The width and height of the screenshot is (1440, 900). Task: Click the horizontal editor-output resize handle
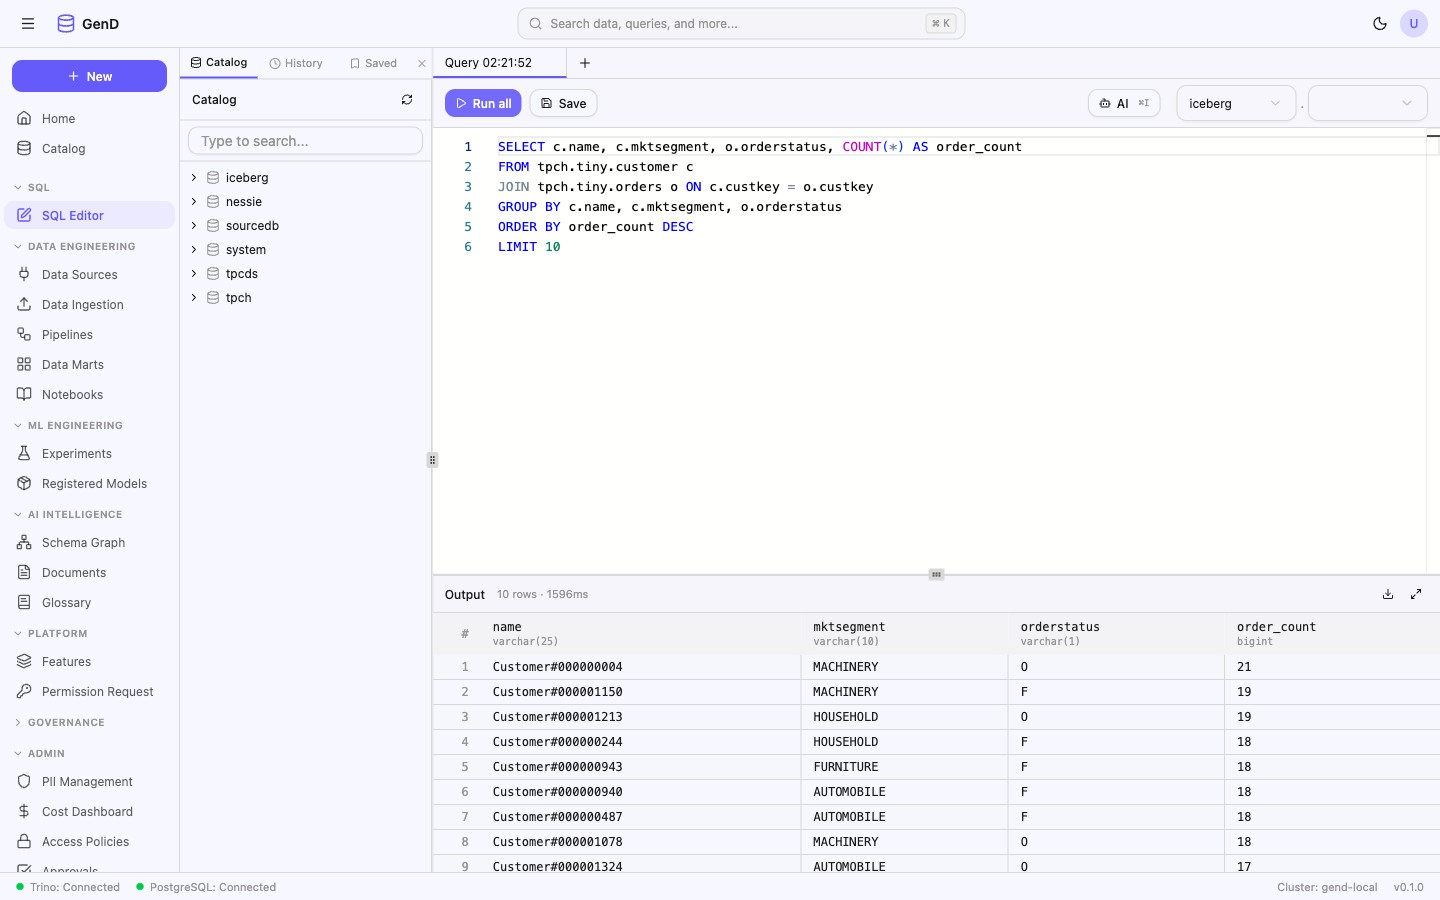tap(936, 575)
